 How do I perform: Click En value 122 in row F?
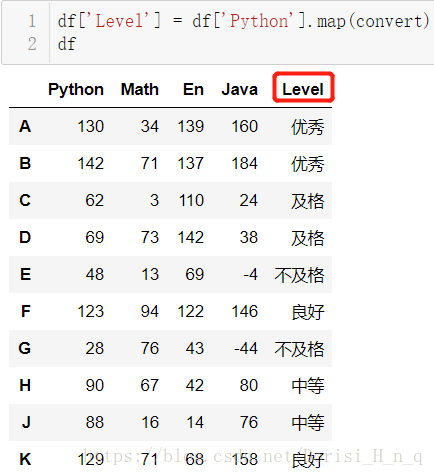click(190, 311)
